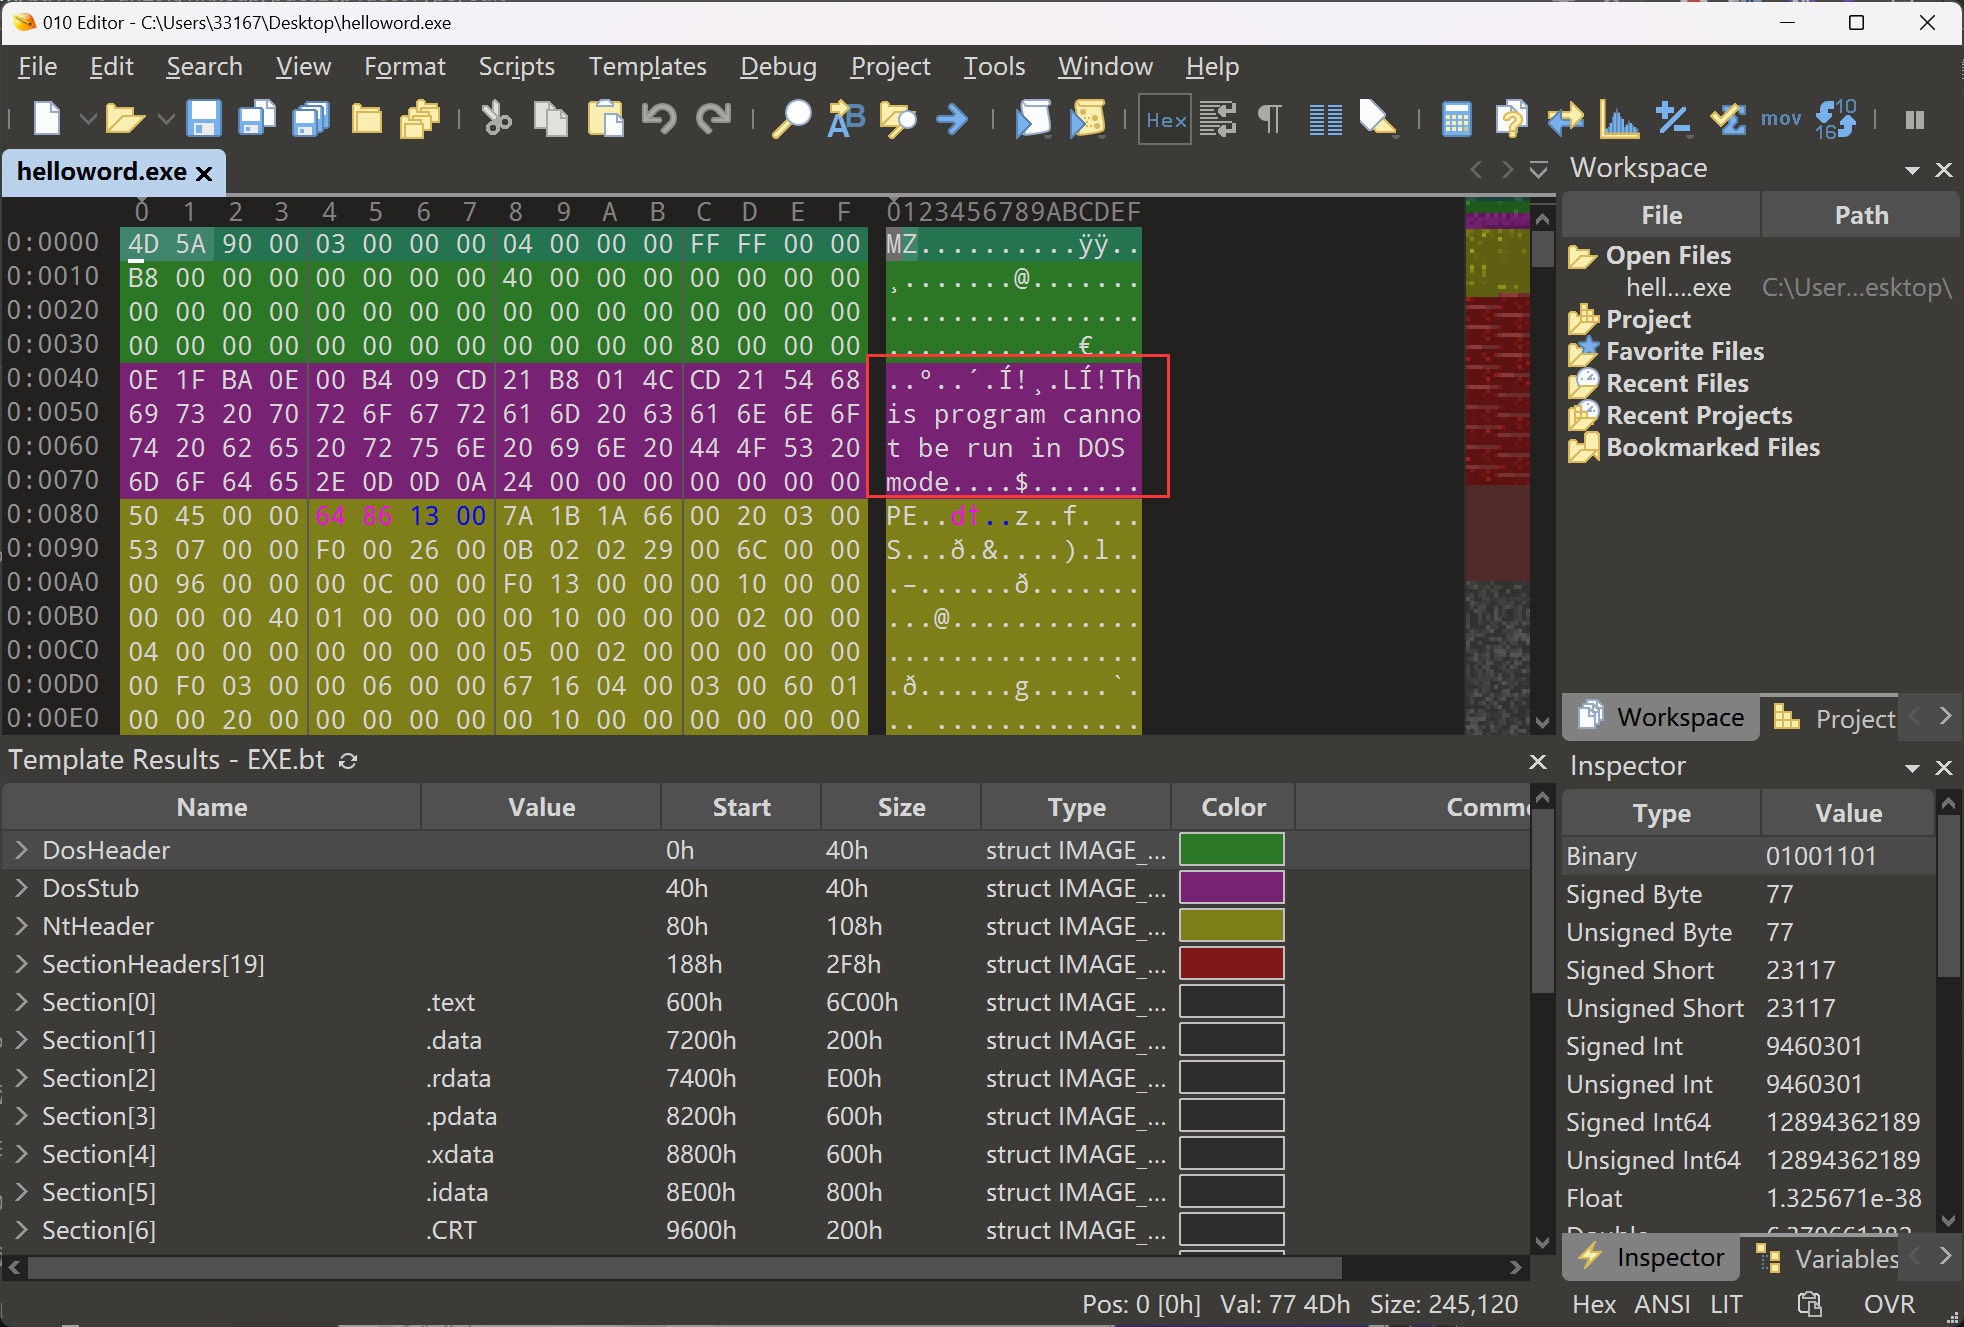Open the Disassembler mov tool

1781,119
